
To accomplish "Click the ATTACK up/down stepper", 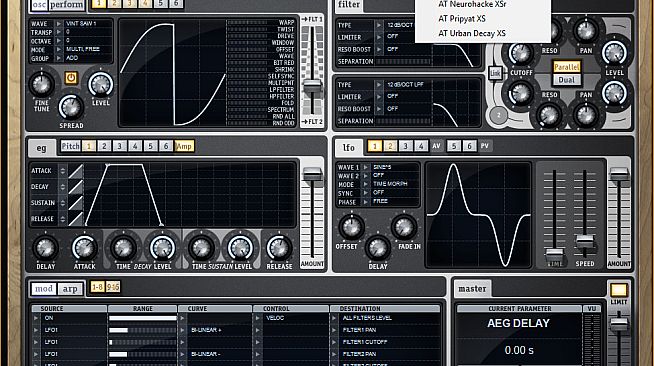I will pyautogui.click(x=63, y=171).
